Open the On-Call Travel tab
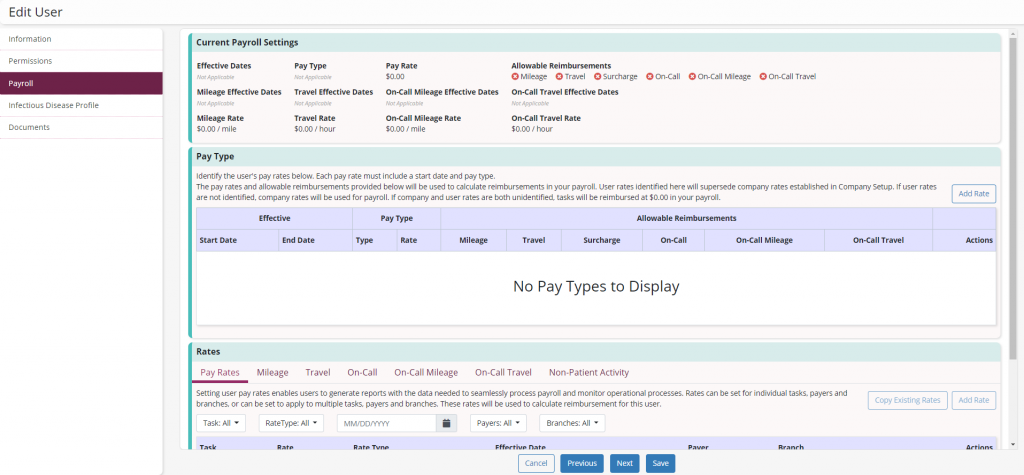The image size is (1024, 475). pos(504,372)
